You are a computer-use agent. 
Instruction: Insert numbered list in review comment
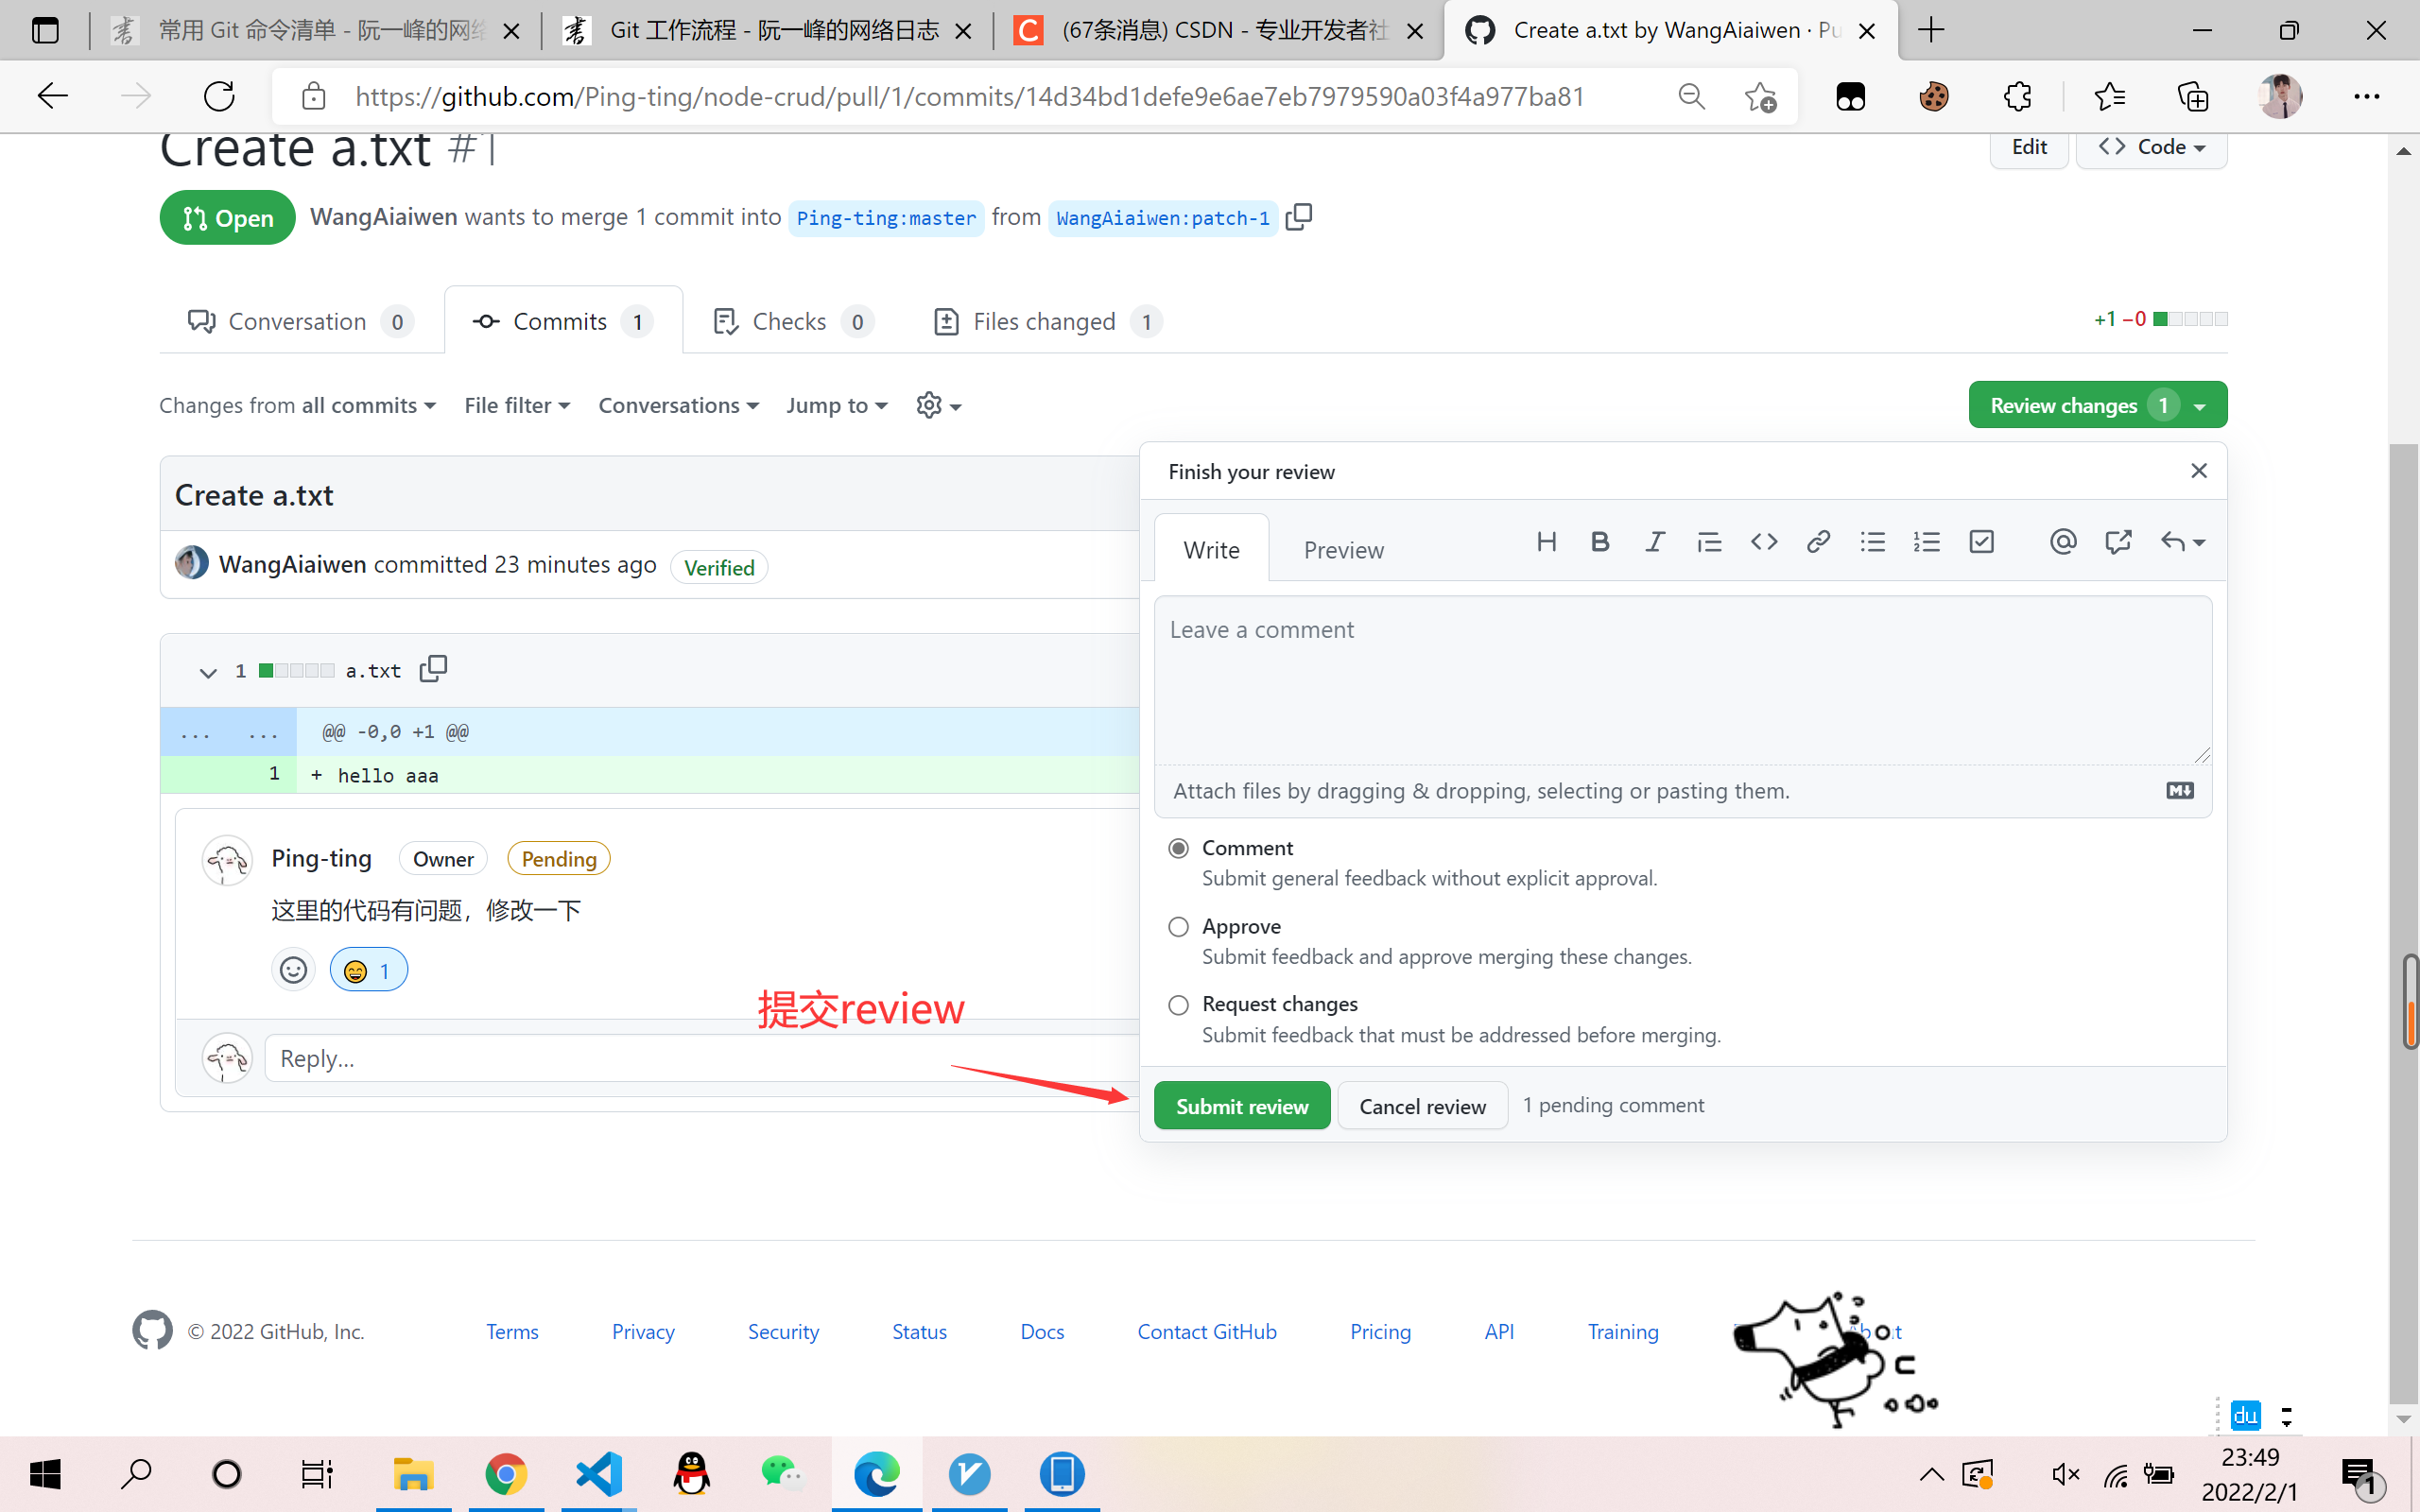(x=1926, y=542)
